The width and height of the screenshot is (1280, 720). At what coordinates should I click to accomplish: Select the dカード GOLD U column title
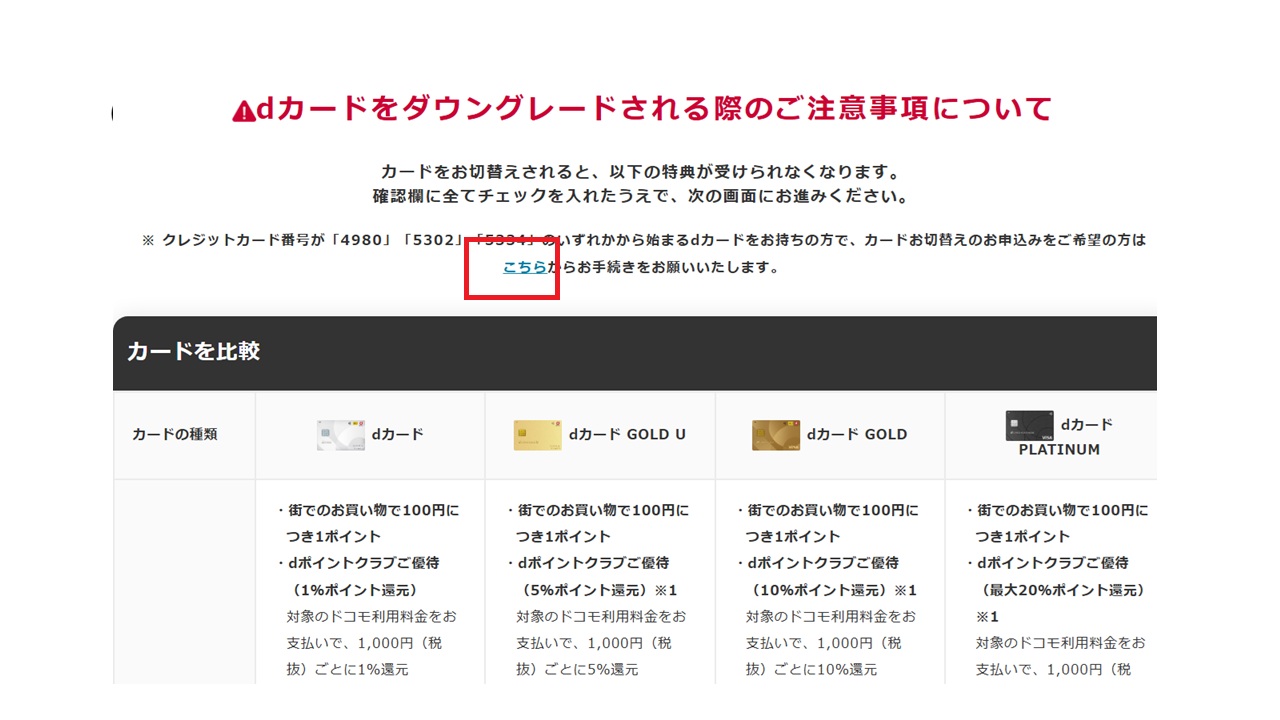click(x=627, y=434)
